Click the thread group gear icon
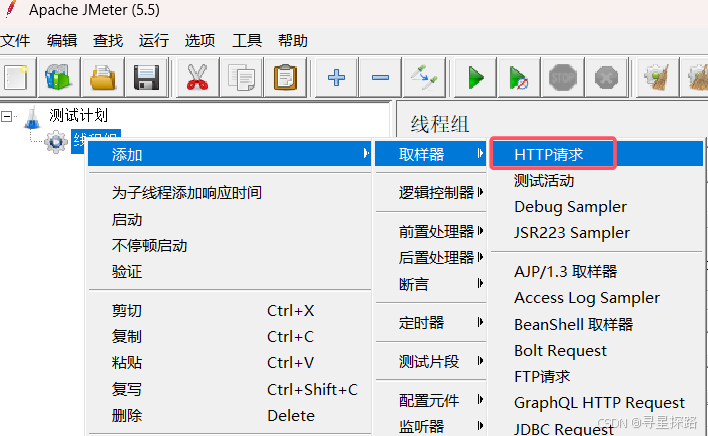 [x=56, y=142]
